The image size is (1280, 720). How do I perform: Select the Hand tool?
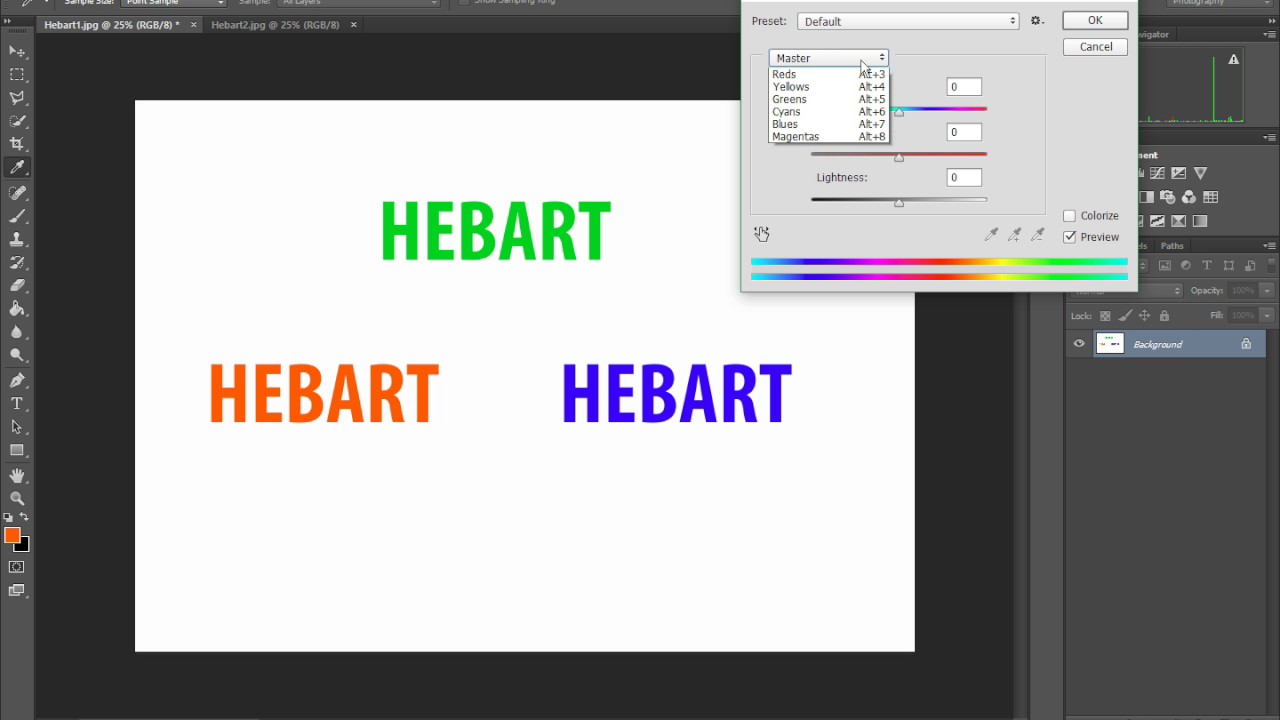pos(17,475)
